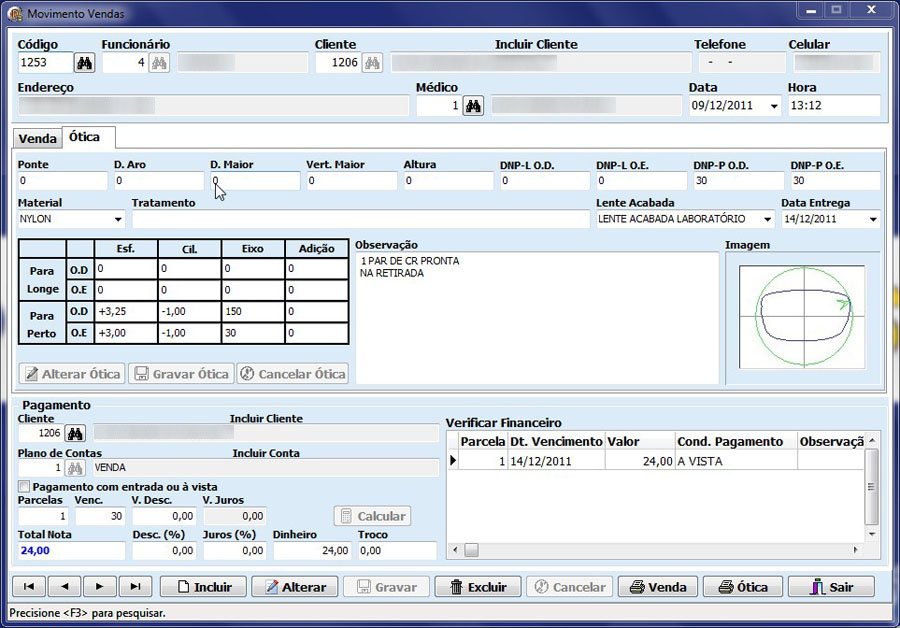Viewport: 900px width, 628px height.
Task: Select the financeiro row with 14/12/2011
Action: 655,460
